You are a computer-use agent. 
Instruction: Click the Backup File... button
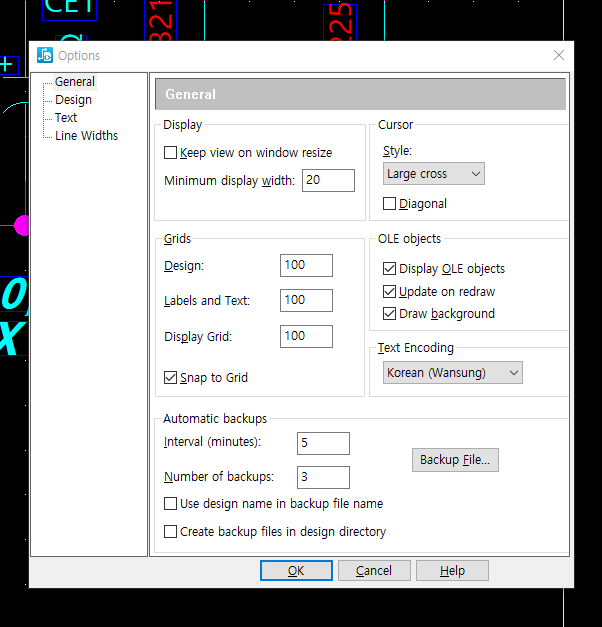pos(455,460)
